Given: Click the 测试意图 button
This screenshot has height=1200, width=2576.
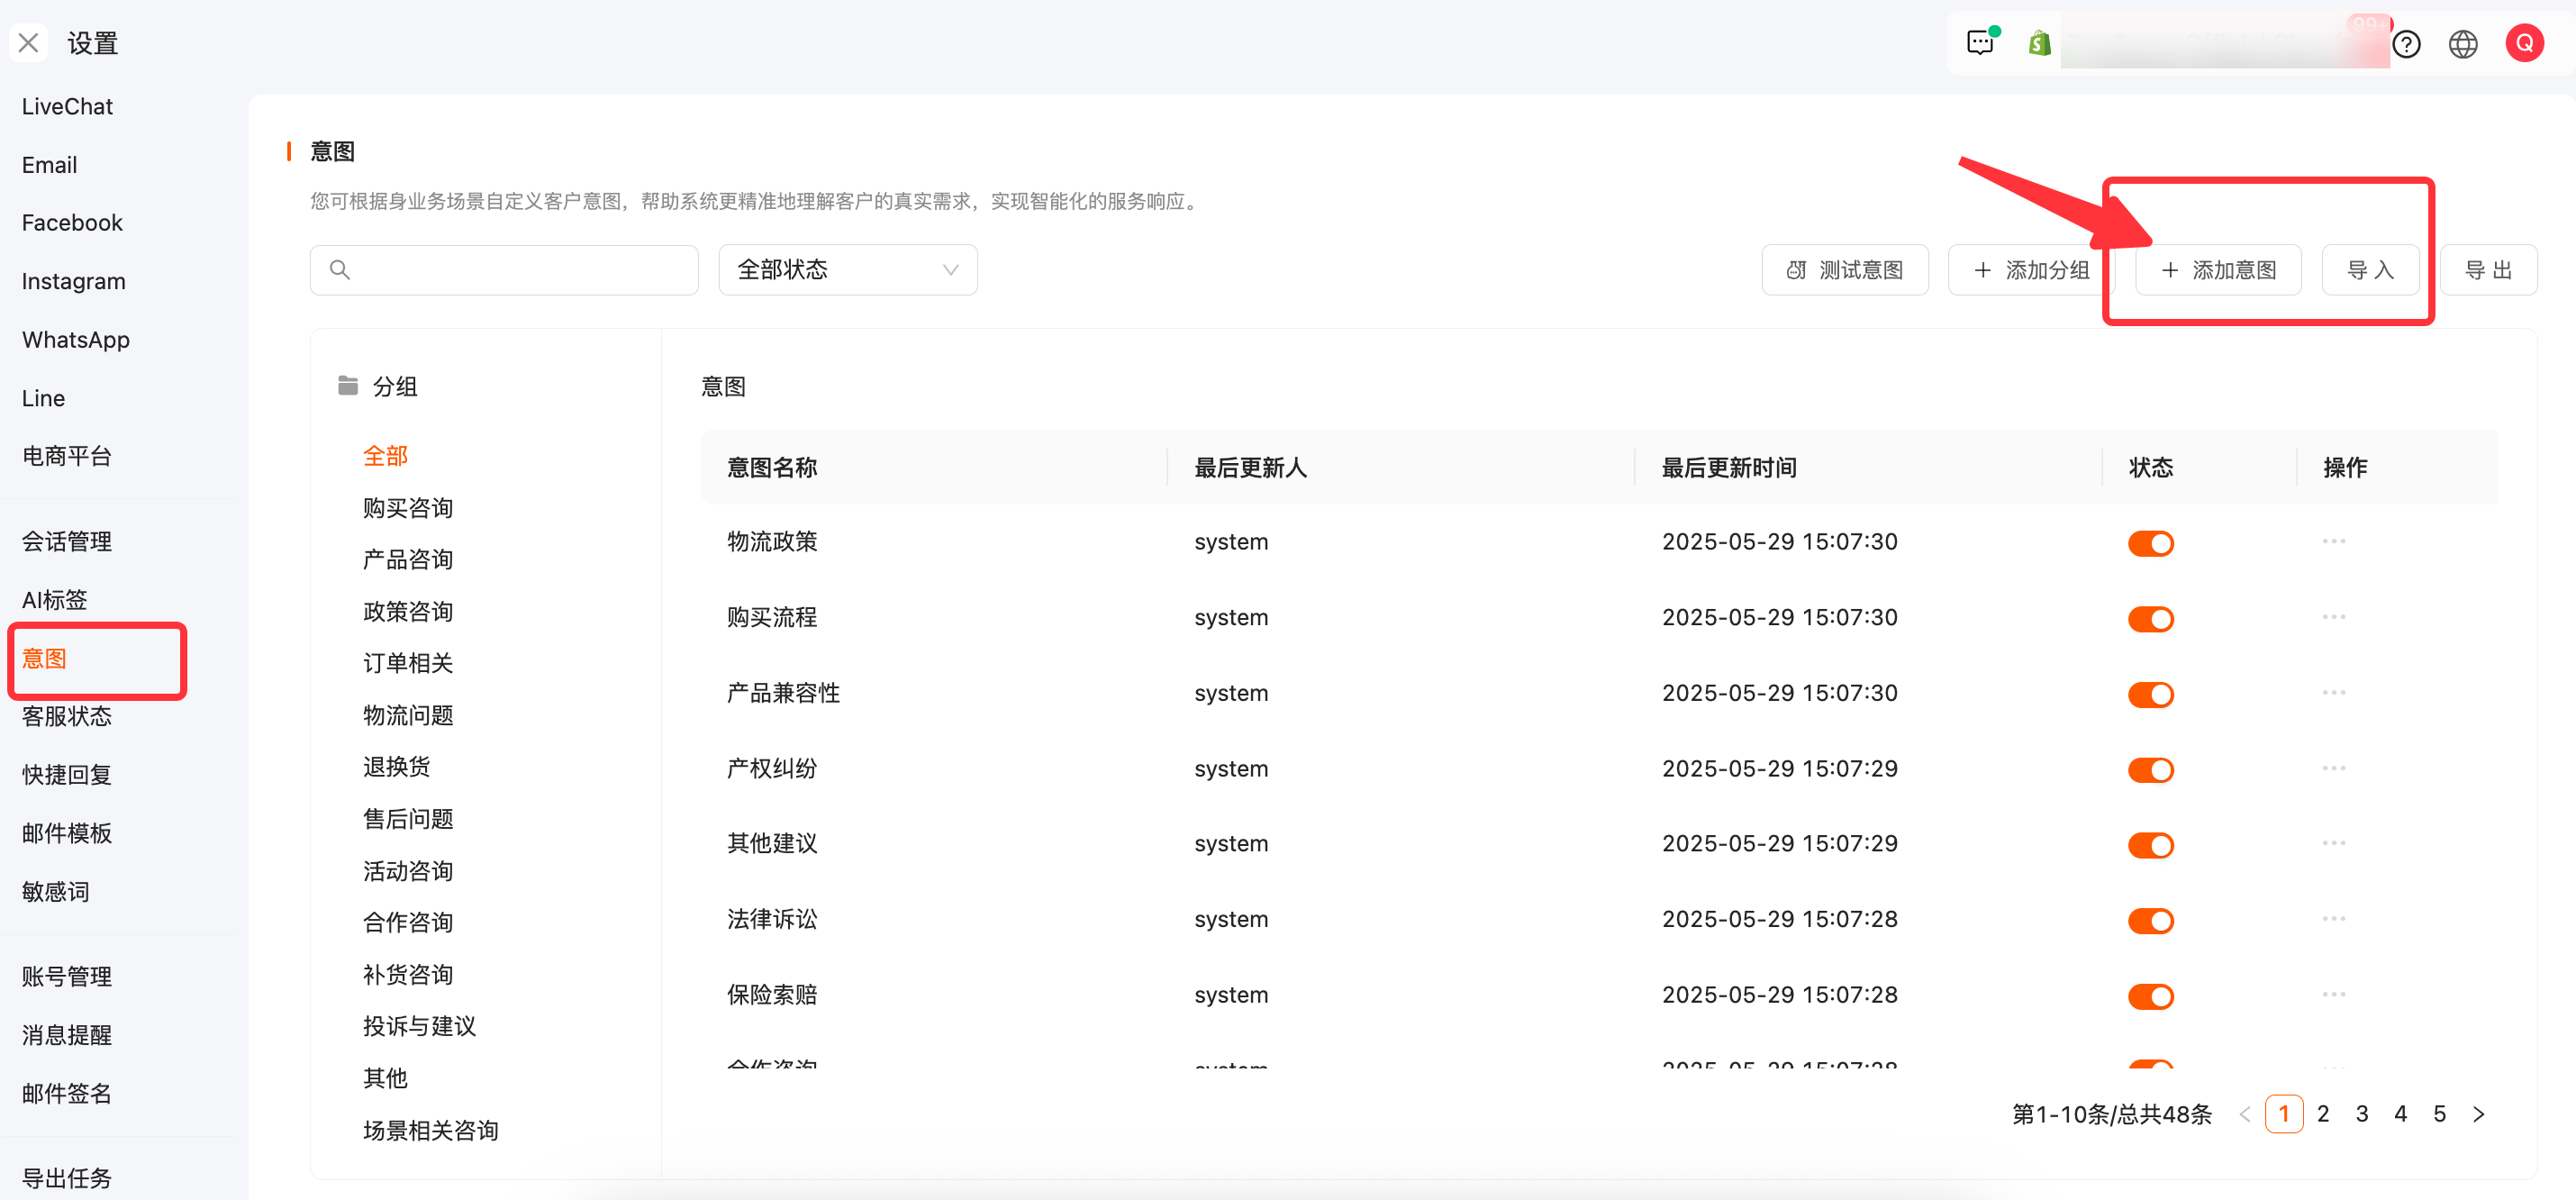Looking at the screenshot, I should [1844, 270].
